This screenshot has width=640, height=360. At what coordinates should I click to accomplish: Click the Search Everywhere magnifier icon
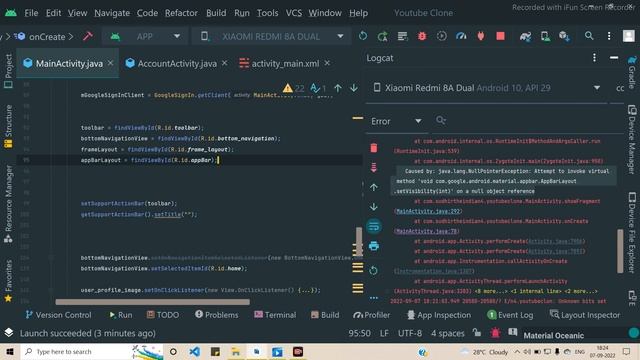click(589, 36)
